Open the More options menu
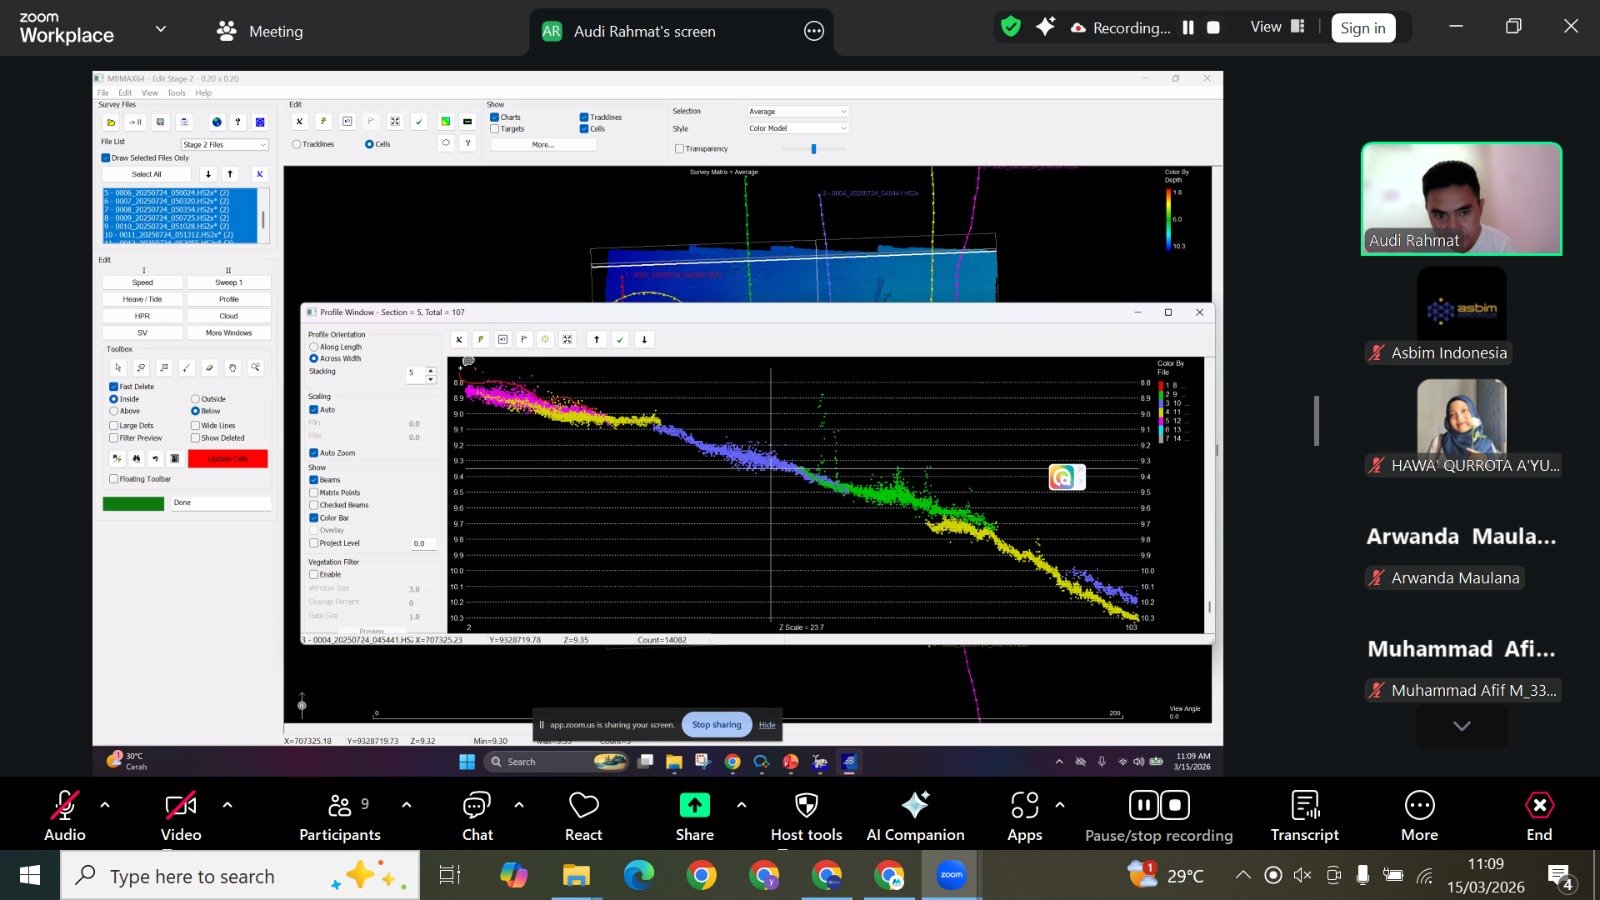Viewport: 1600px width, 900px height. click(x=1419, y=806)
